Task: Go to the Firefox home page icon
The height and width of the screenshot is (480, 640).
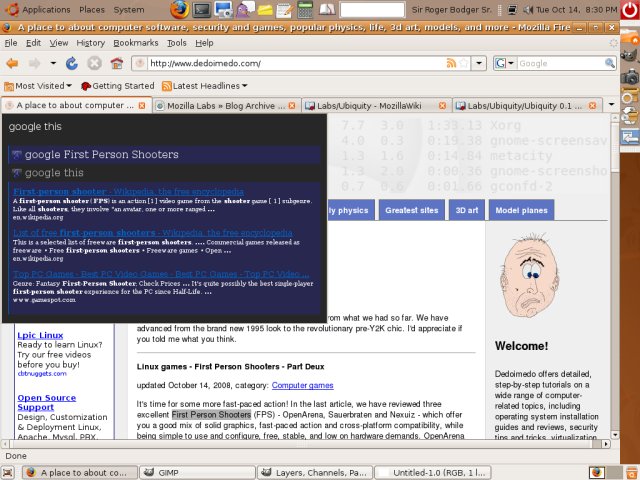Action: [x=117, y=63]
